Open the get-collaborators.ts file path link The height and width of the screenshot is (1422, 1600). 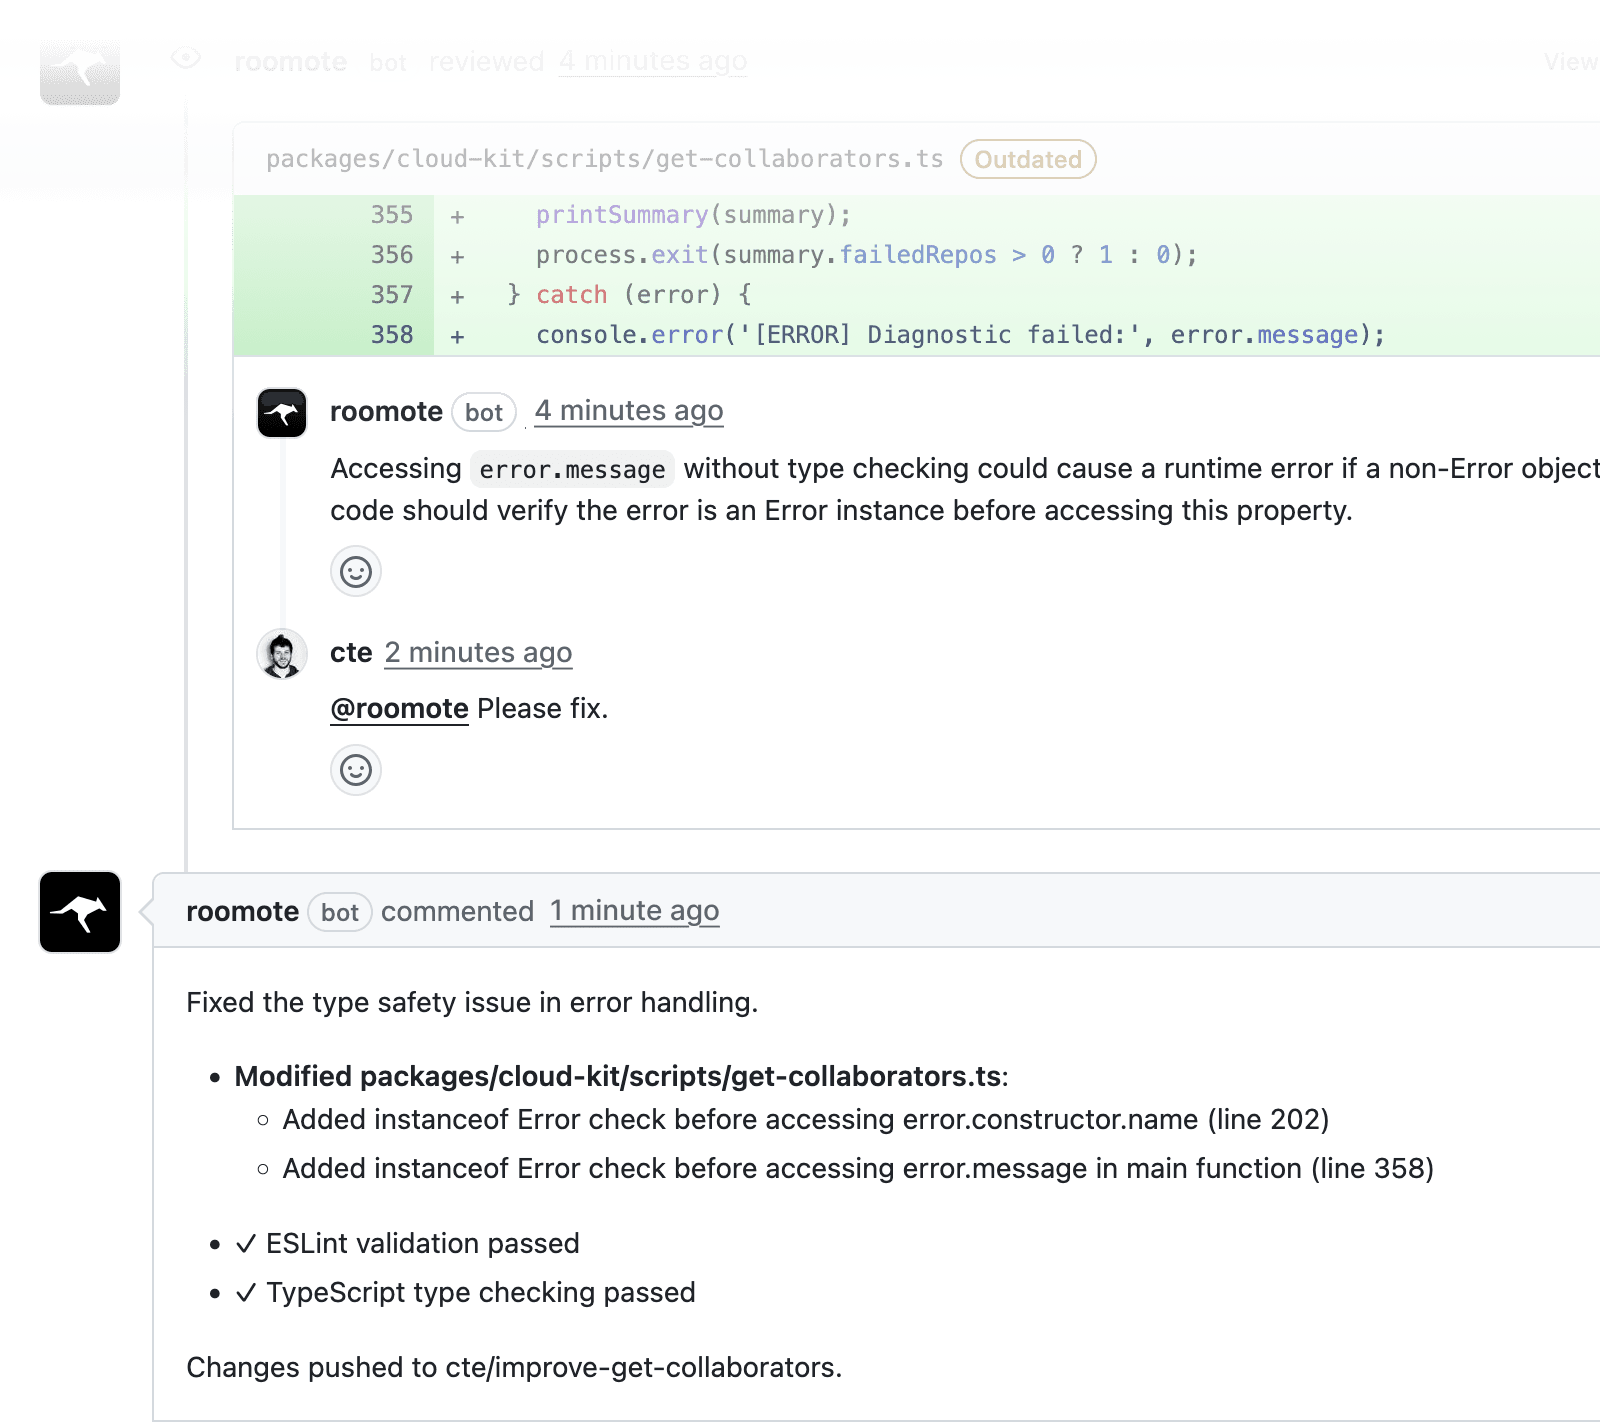(604, 159)
